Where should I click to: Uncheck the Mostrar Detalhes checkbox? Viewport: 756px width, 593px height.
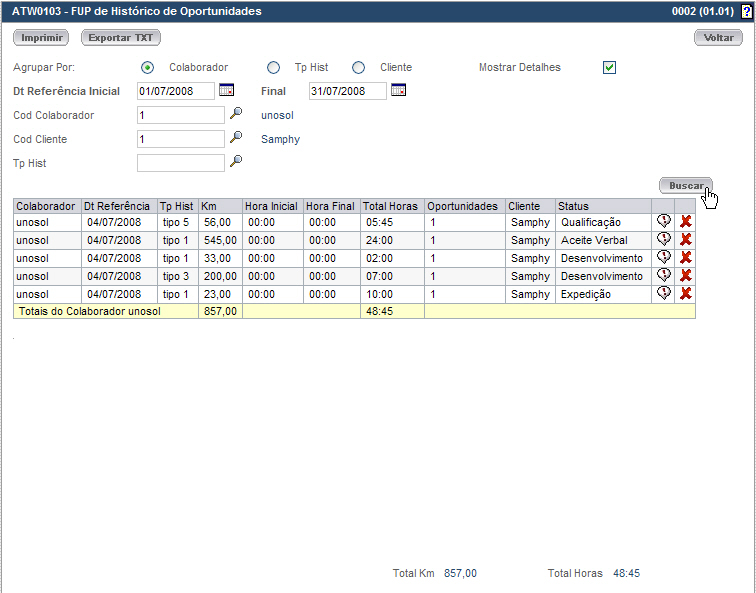[609, 68]
